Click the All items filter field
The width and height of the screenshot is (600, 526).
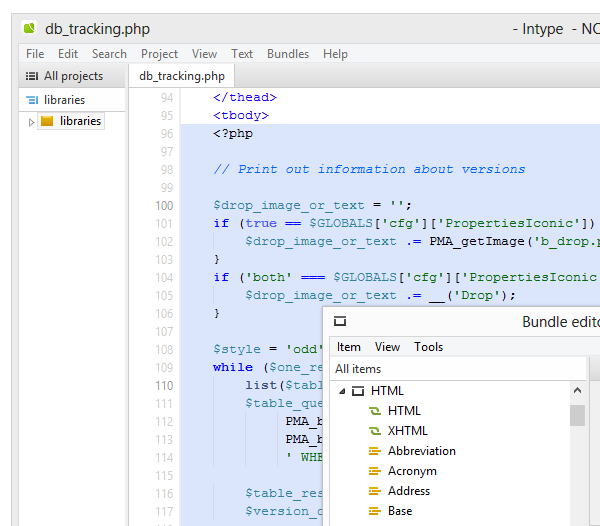tap(450, 369)
